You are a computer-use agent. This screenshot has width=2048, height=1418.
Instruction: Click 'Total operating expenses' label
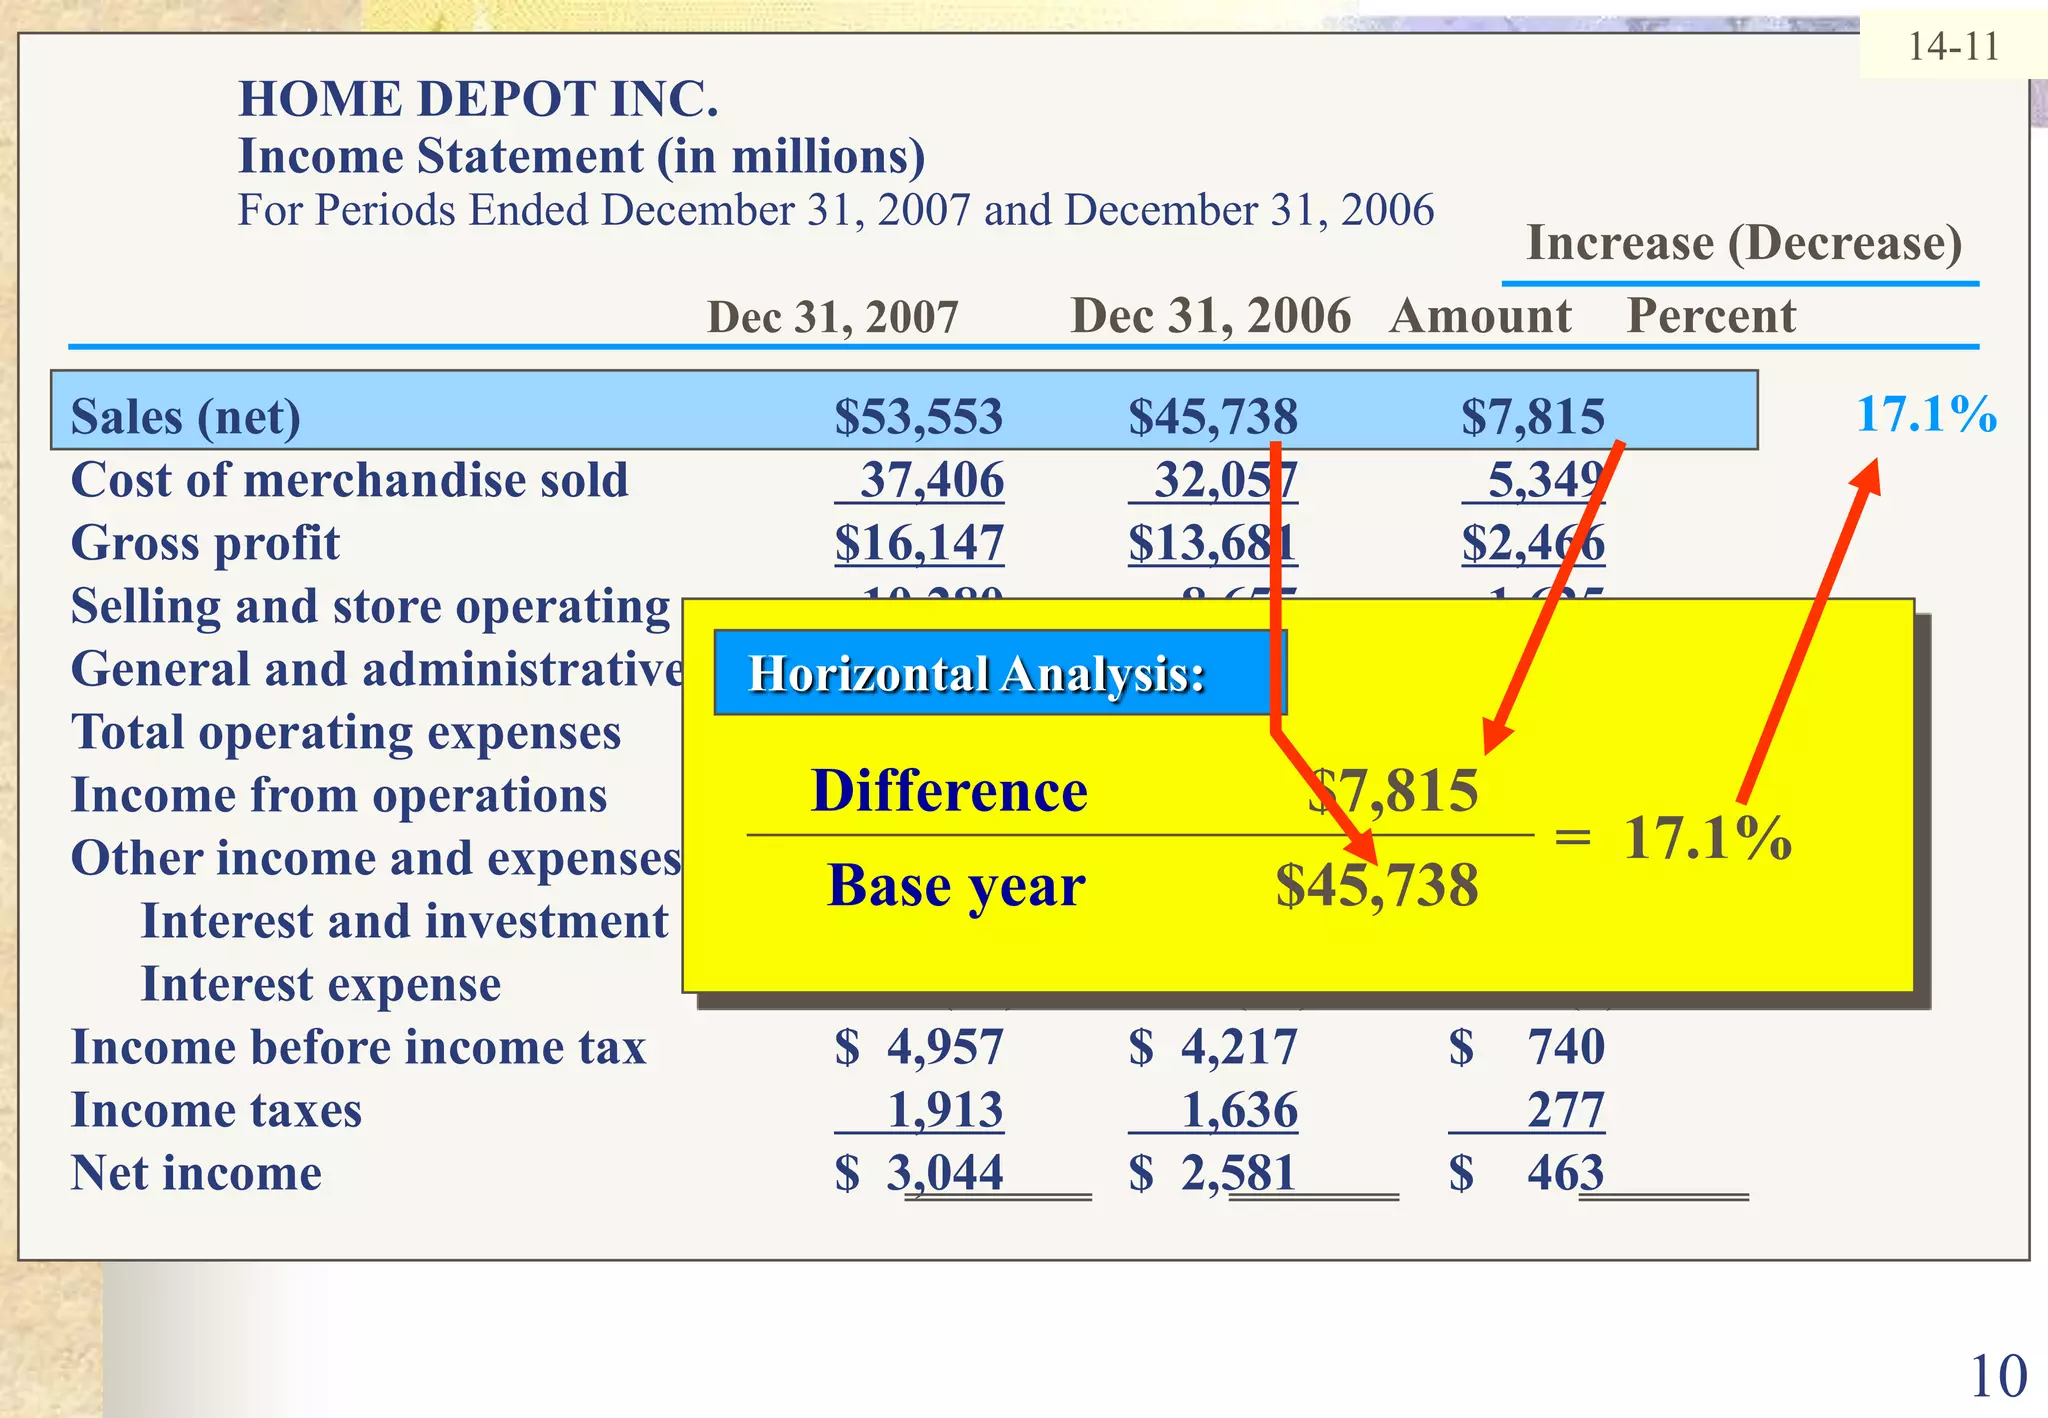coord(346,733)
